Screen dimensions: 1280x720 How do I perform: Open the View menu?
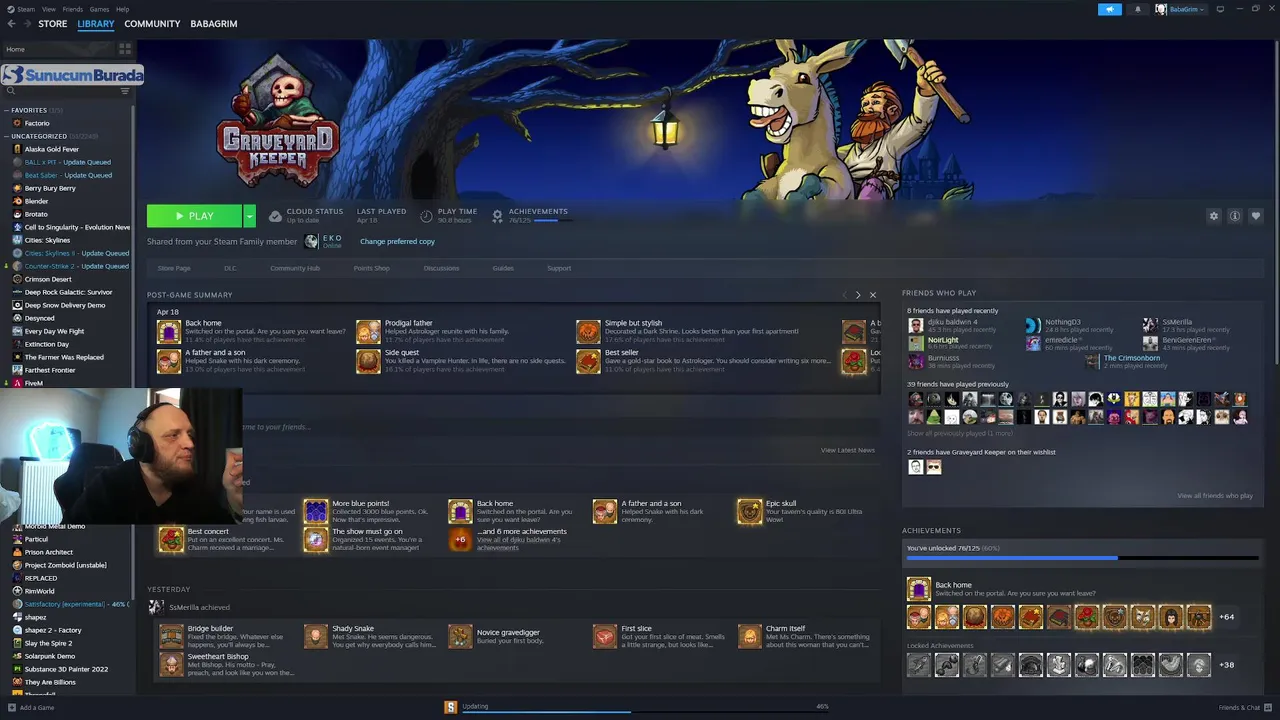48,9
